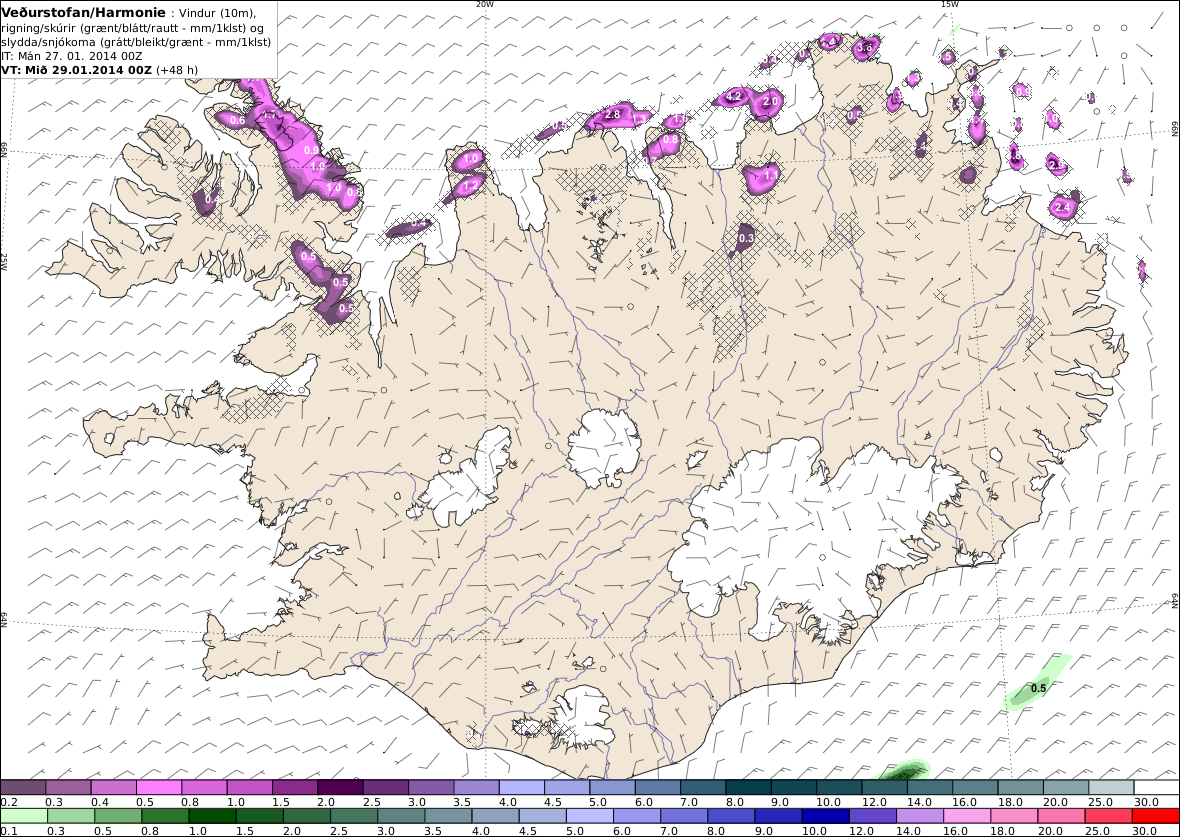The width and height of the screenshot is (1180, 837).
Task: Select the violet rain swatch for 12.0–14.0
Action: (x=872, y=816)
